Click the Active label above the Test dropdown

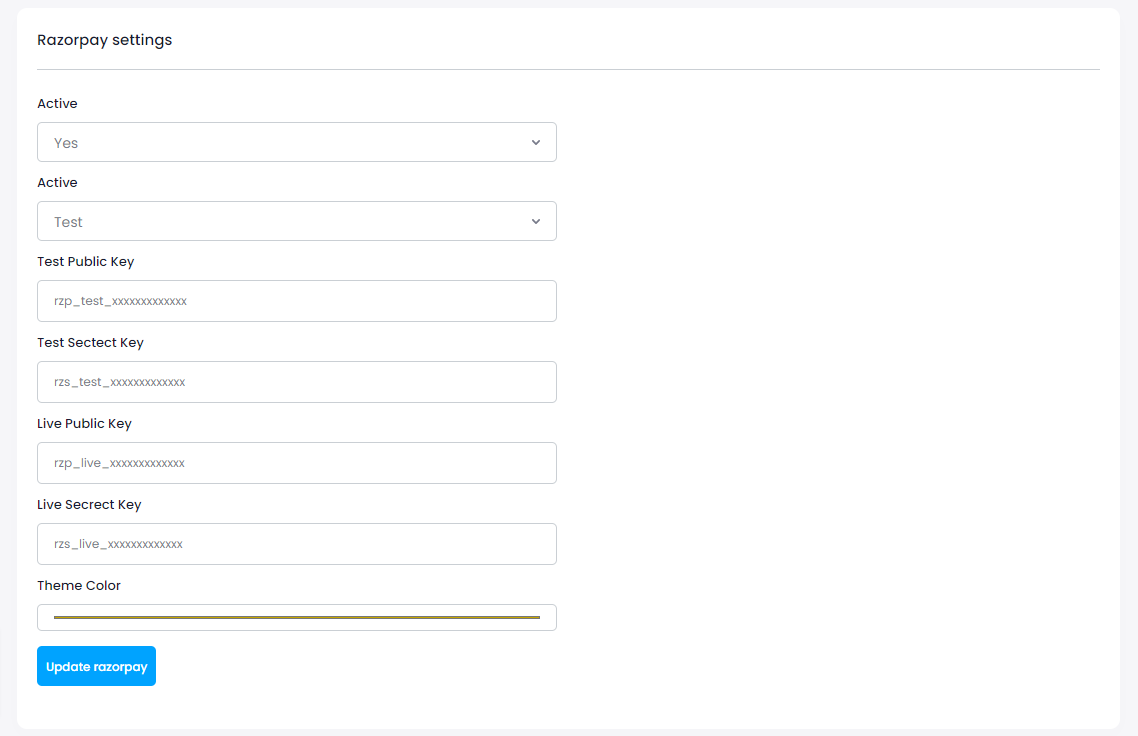coord(57,183)
